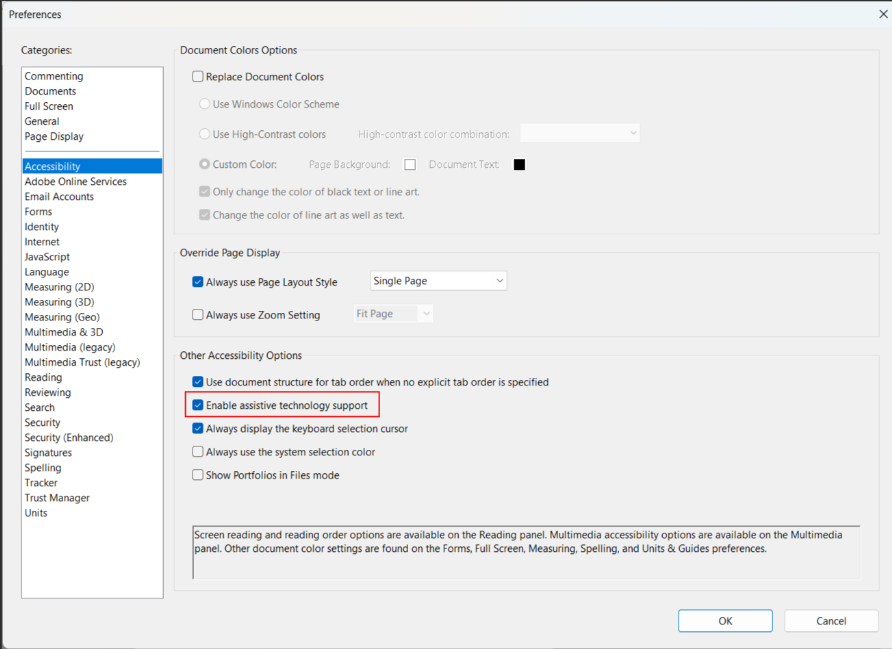Toggle Only change color of black text
892x649 pixels.
(x=204, y=192)
